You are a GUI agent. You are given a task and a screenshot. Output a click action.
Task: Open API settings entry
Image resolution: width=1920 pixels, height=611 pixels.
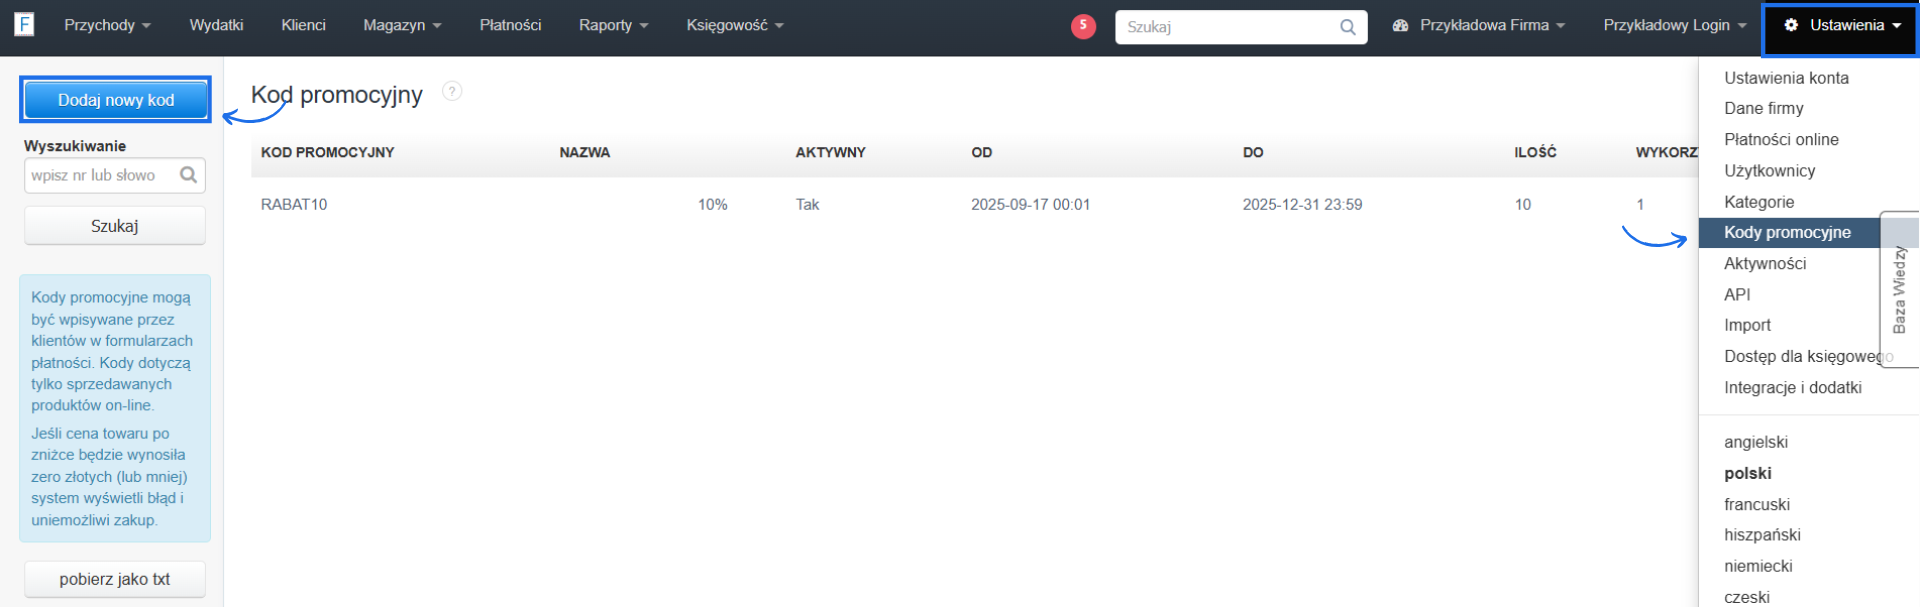pyautogui.click(x=1737, y=295)
